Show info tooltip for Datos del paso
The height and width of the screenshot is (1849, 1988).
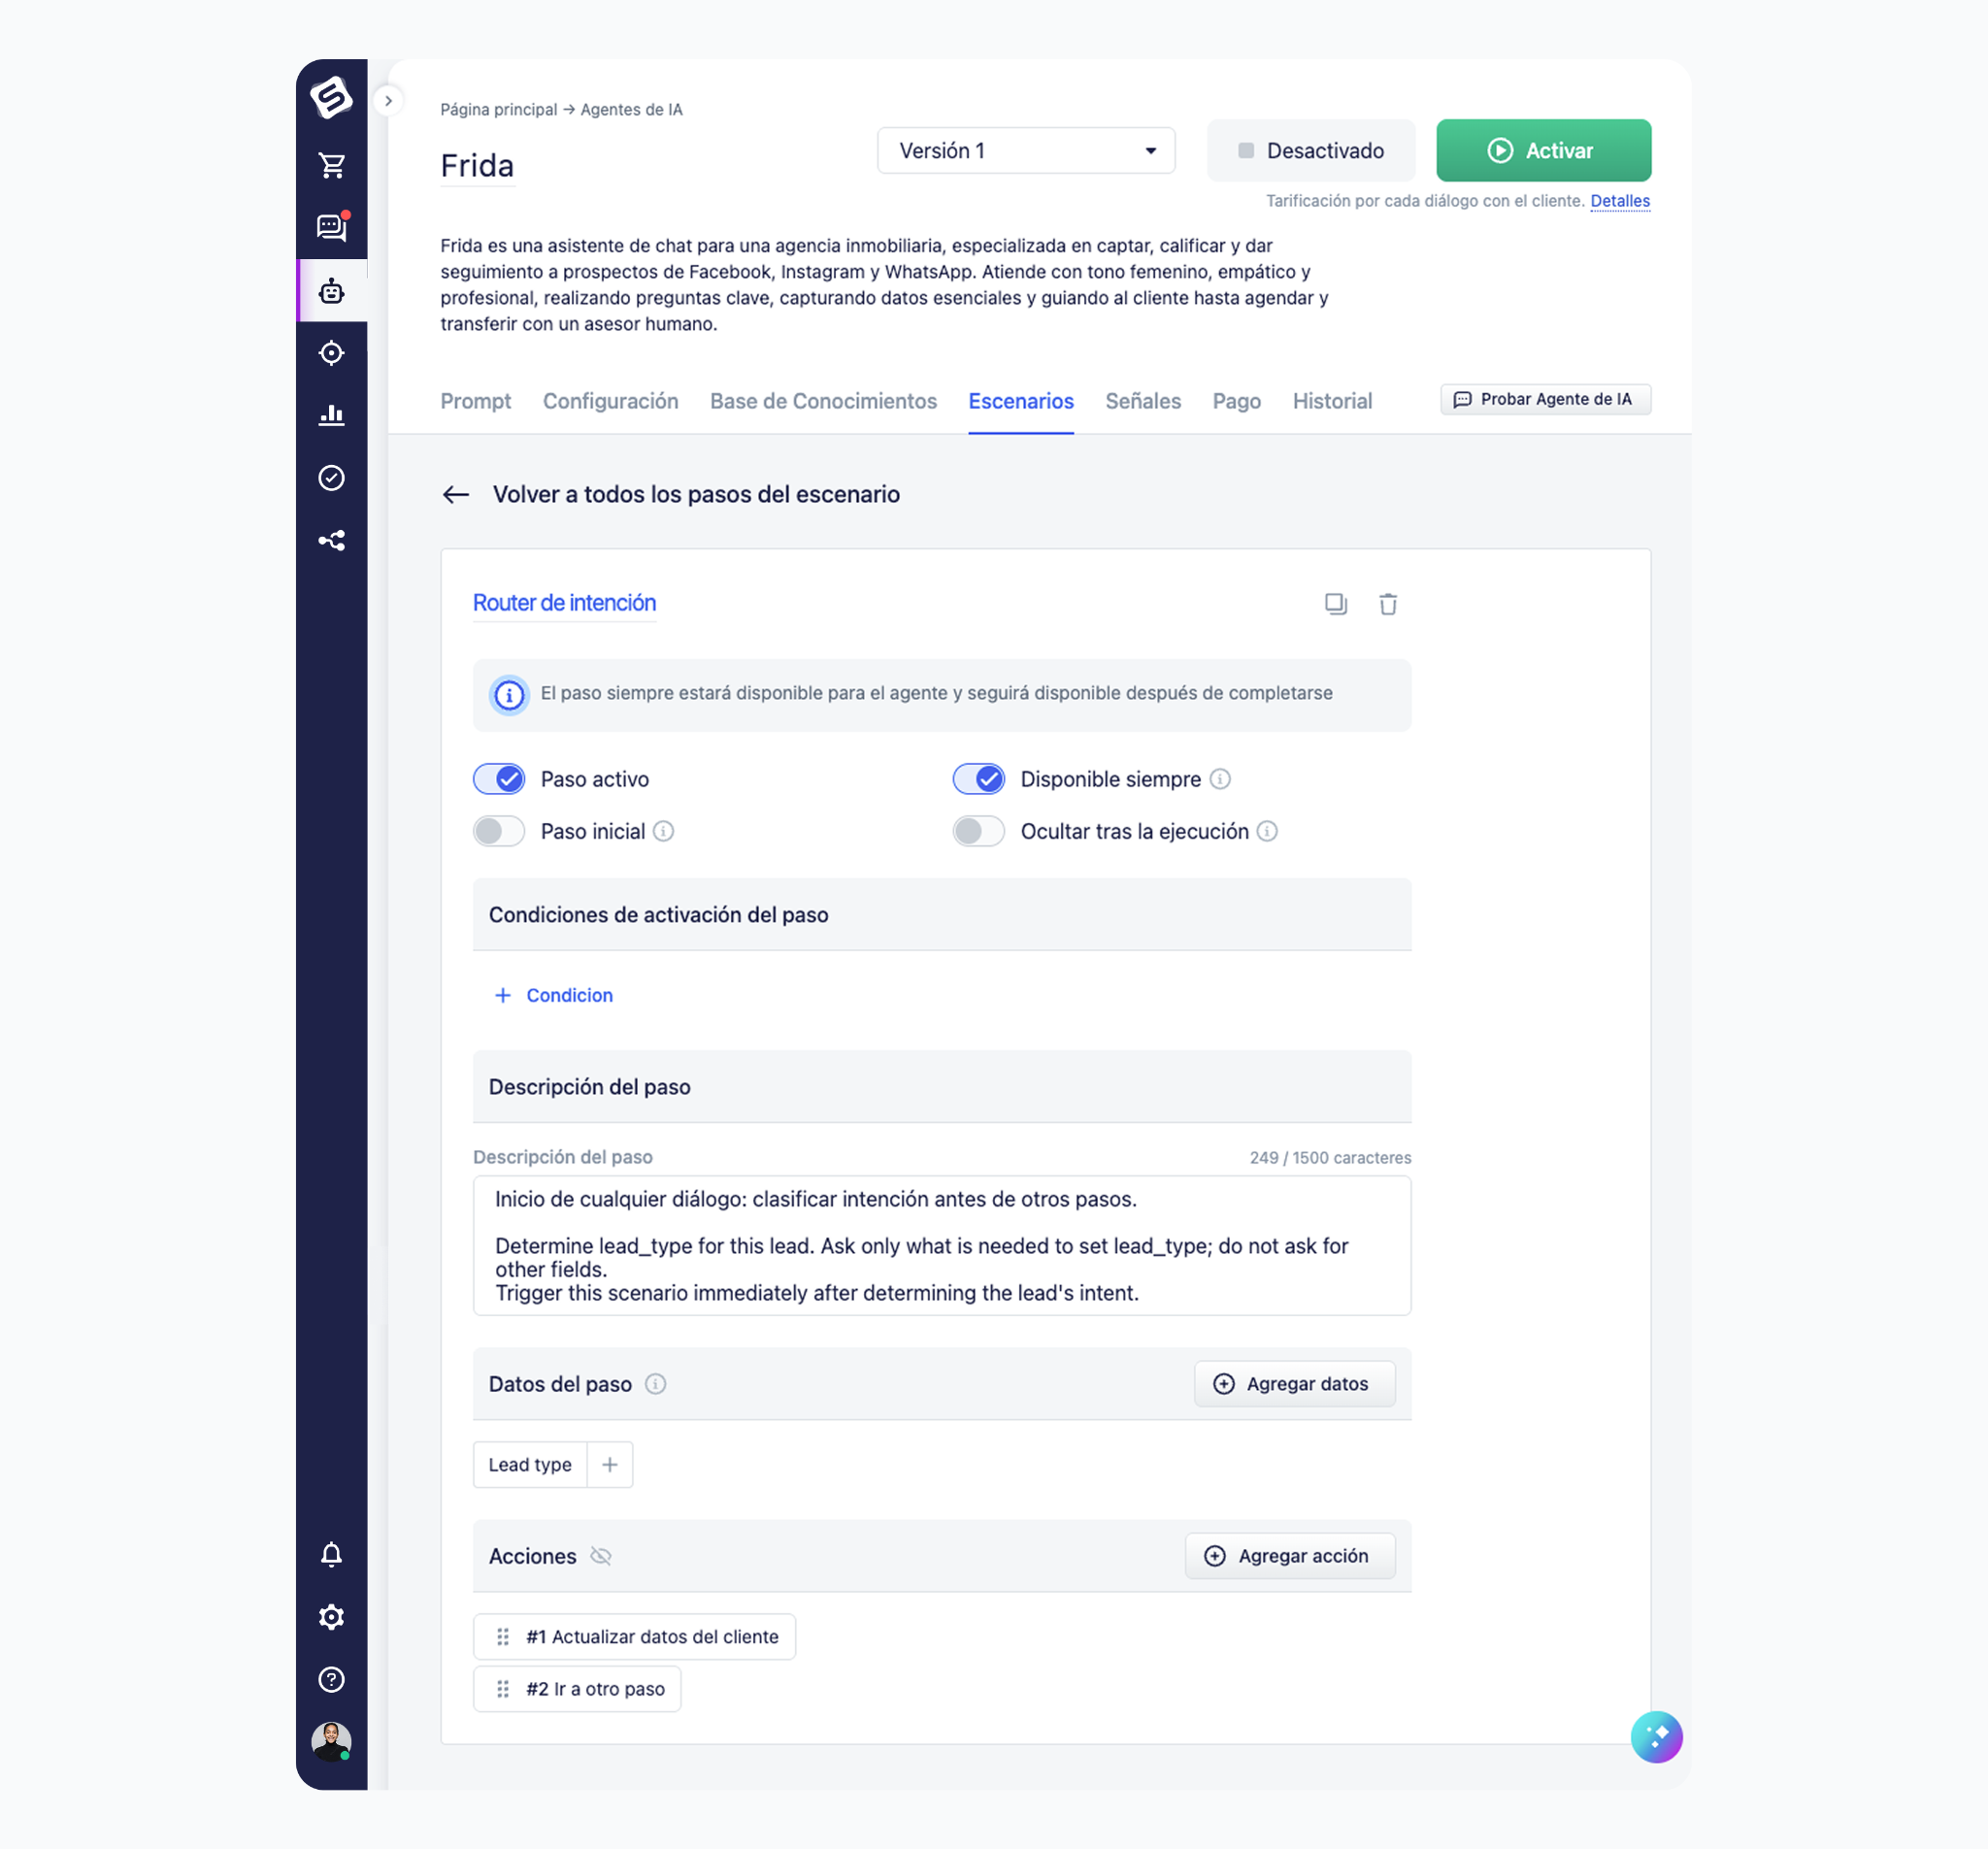655,1384
